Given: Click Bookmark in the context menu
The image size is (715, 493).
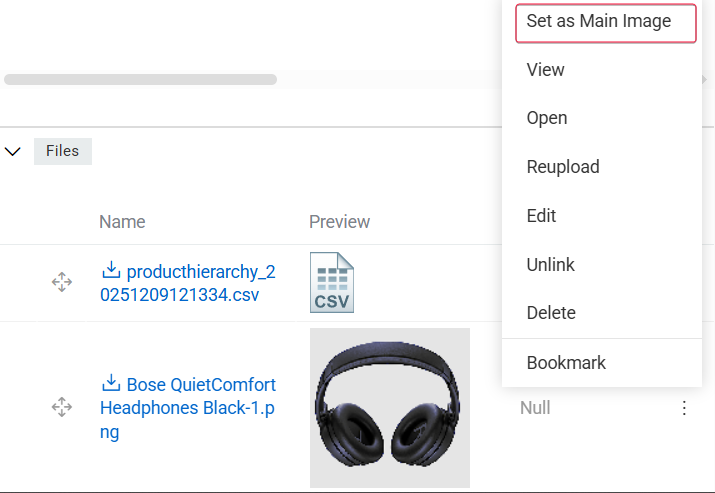Looking at the screenshot, I should click(x=566, y=363).
